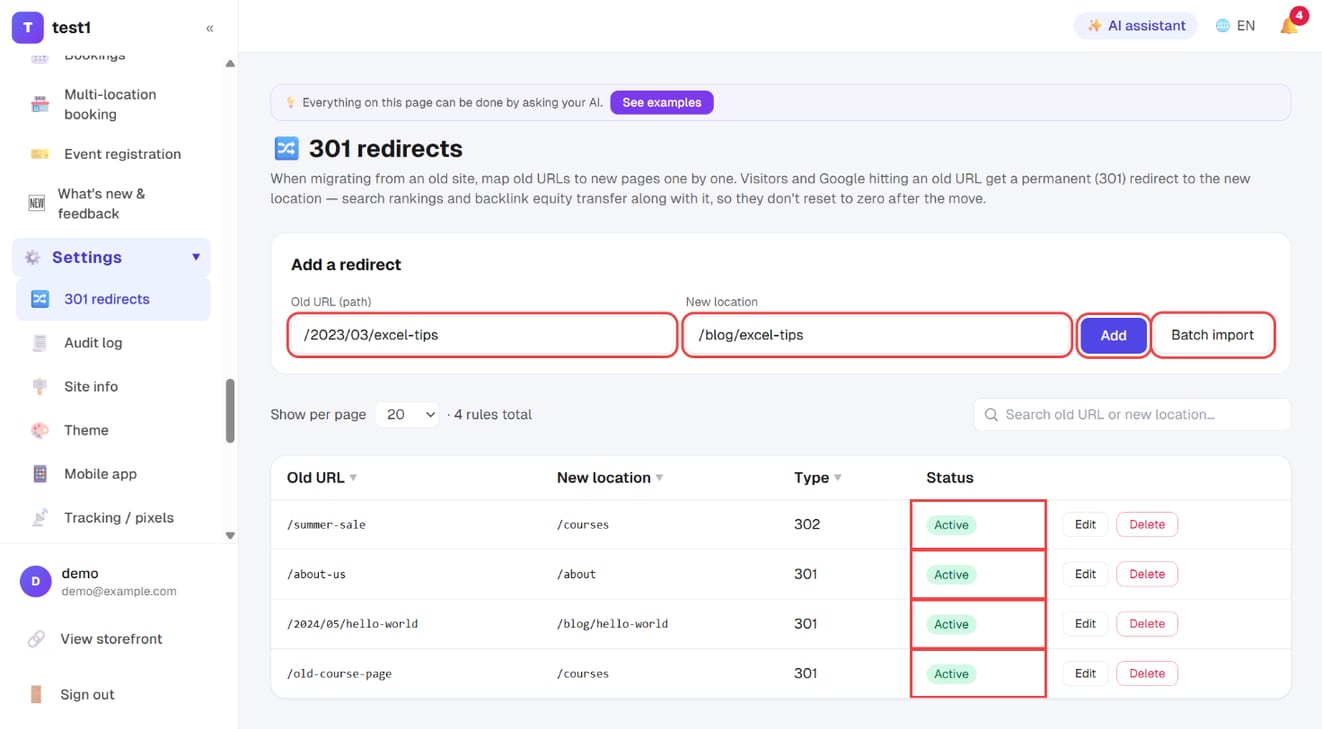Click the magnifier icon in search box
The image size is (1322, 729).
(x=991, y=414)
